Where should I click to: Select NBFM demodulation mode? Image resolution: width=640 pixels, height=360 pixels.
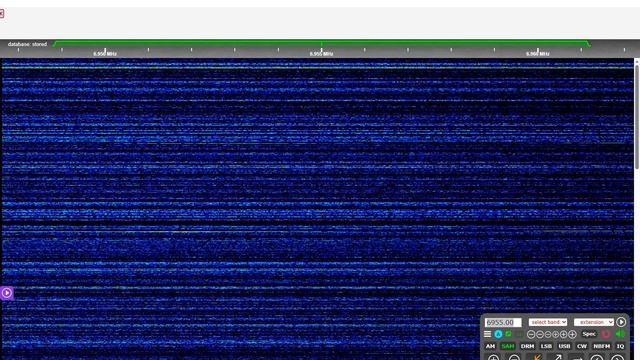[x=602, y=346]
